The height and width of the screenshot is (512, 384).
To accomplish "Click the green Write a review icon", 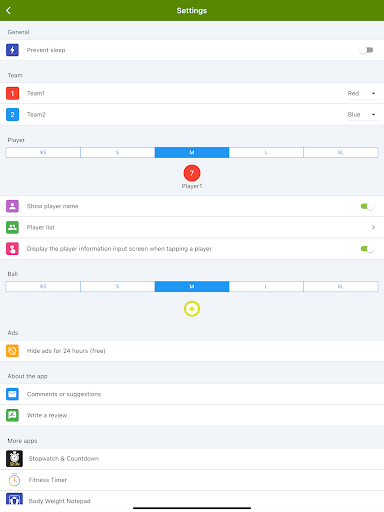I will point(12,415).
